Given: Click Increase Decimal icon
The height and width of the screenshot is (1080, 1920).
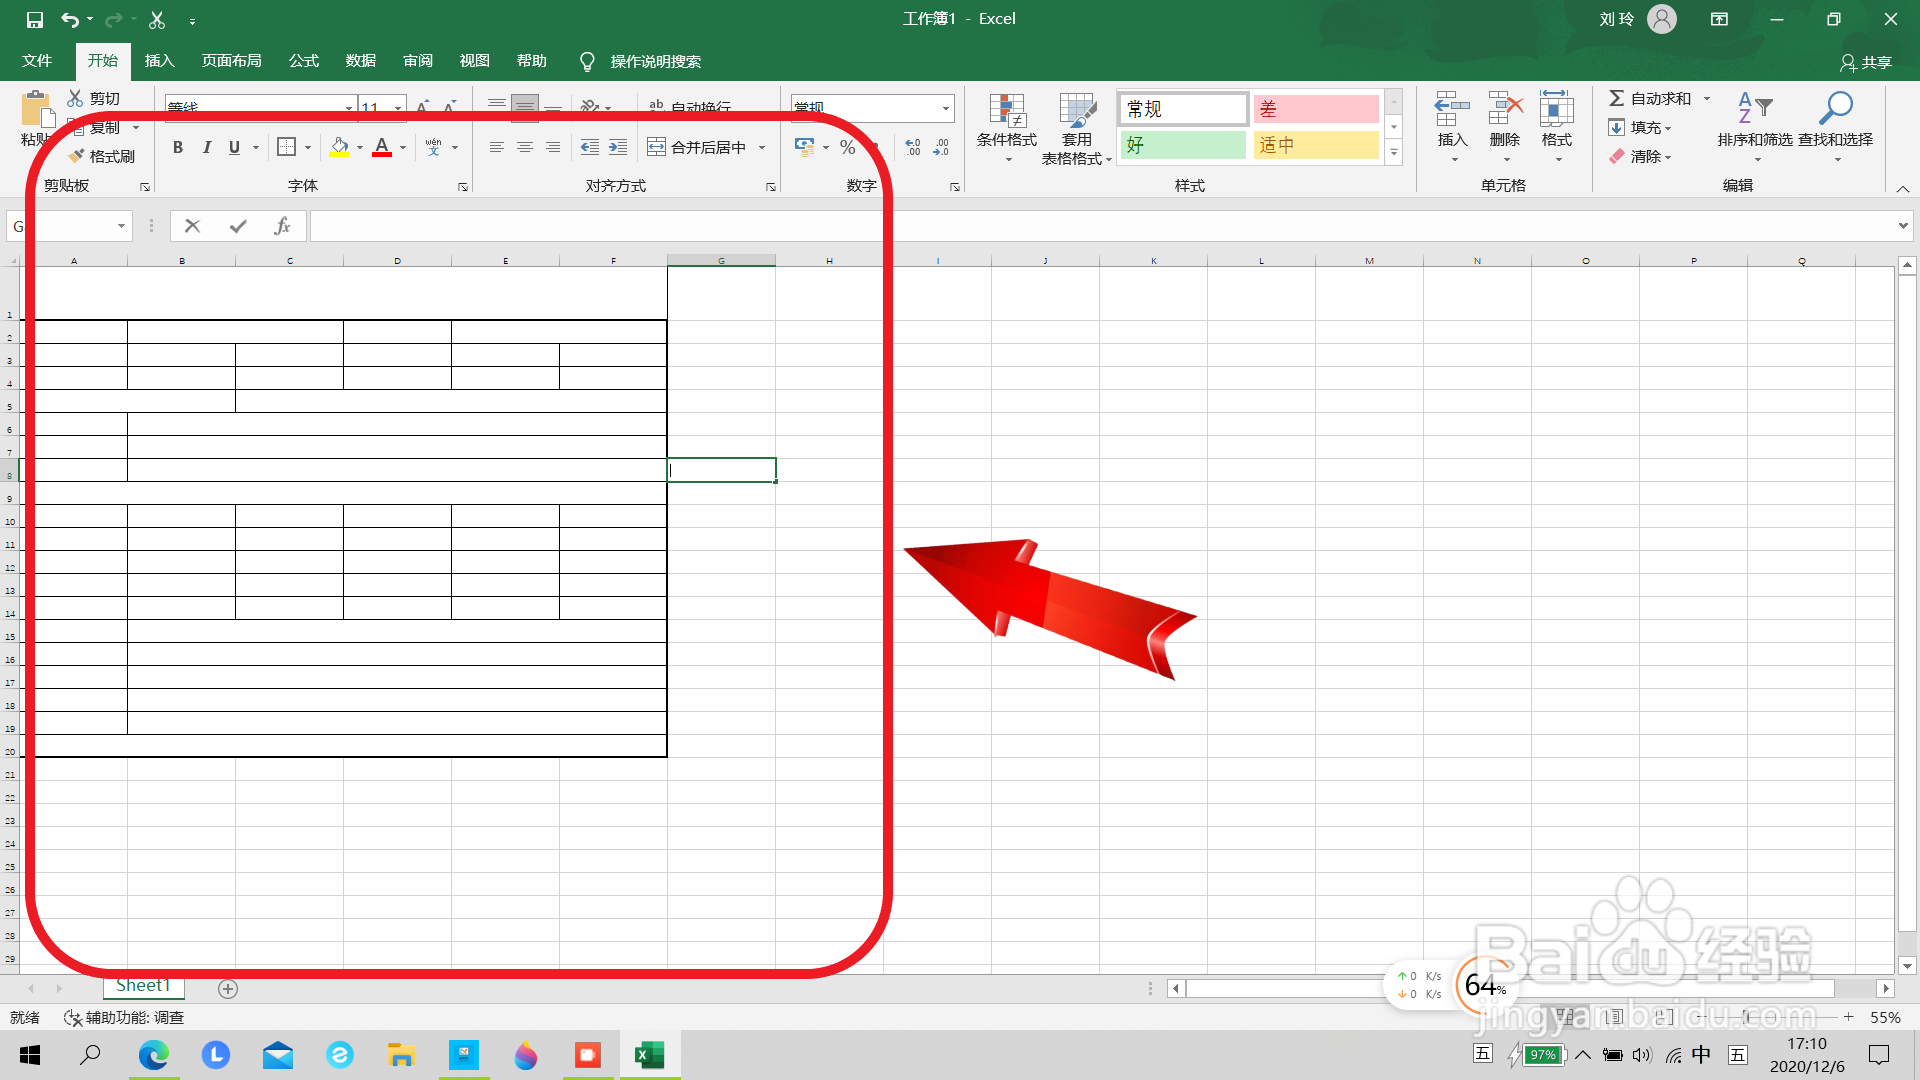Looking at the screenshot, I should 913,148.
